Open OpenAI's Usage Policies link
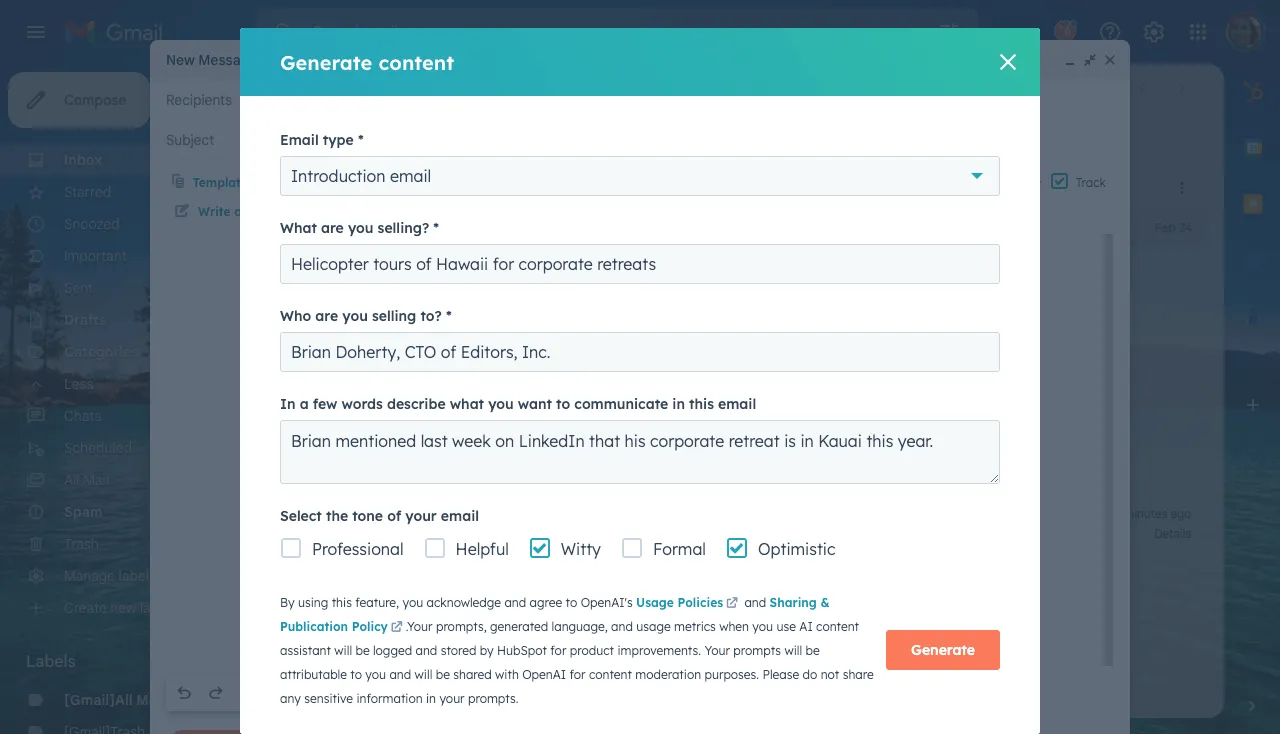 [x=681, y=602]
